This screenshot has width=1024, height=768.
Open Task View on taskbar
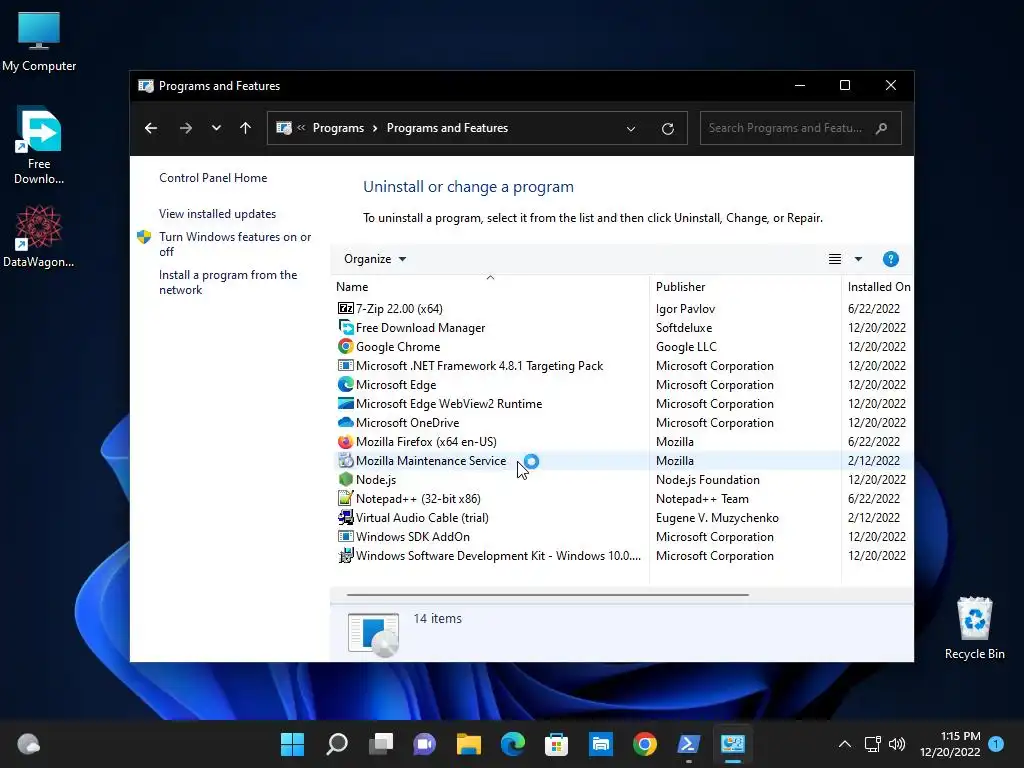[x=381, y=744]
